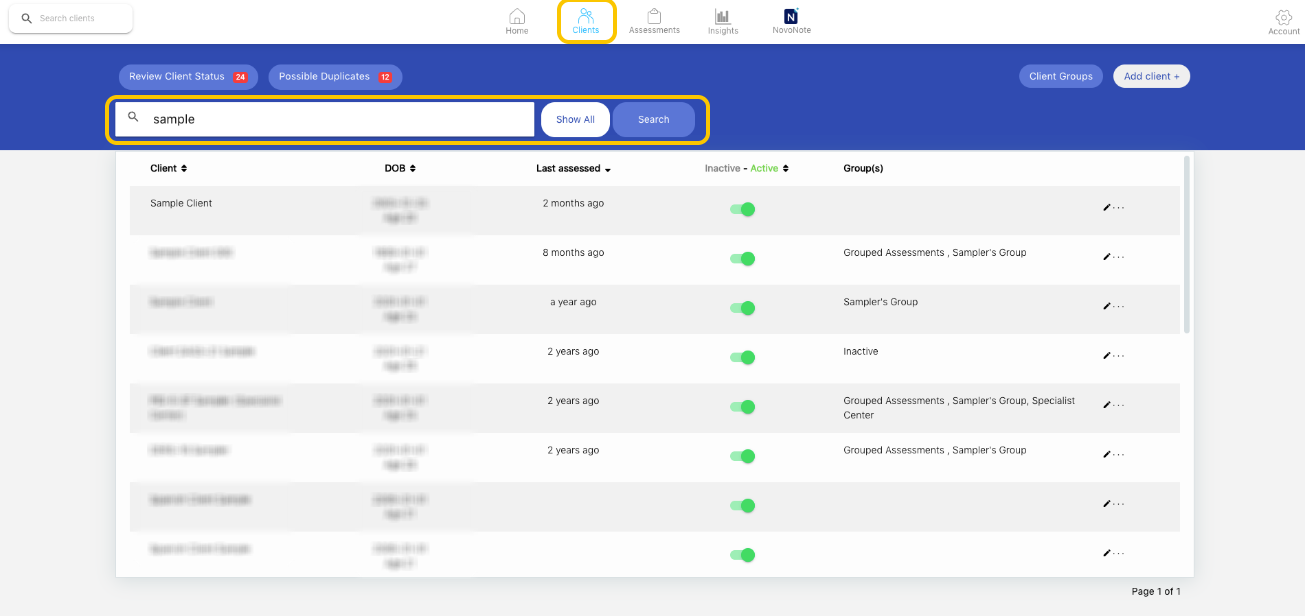1305x616 pixels.
Task: Select the Clients tab
Action: (x=586, y=22)
